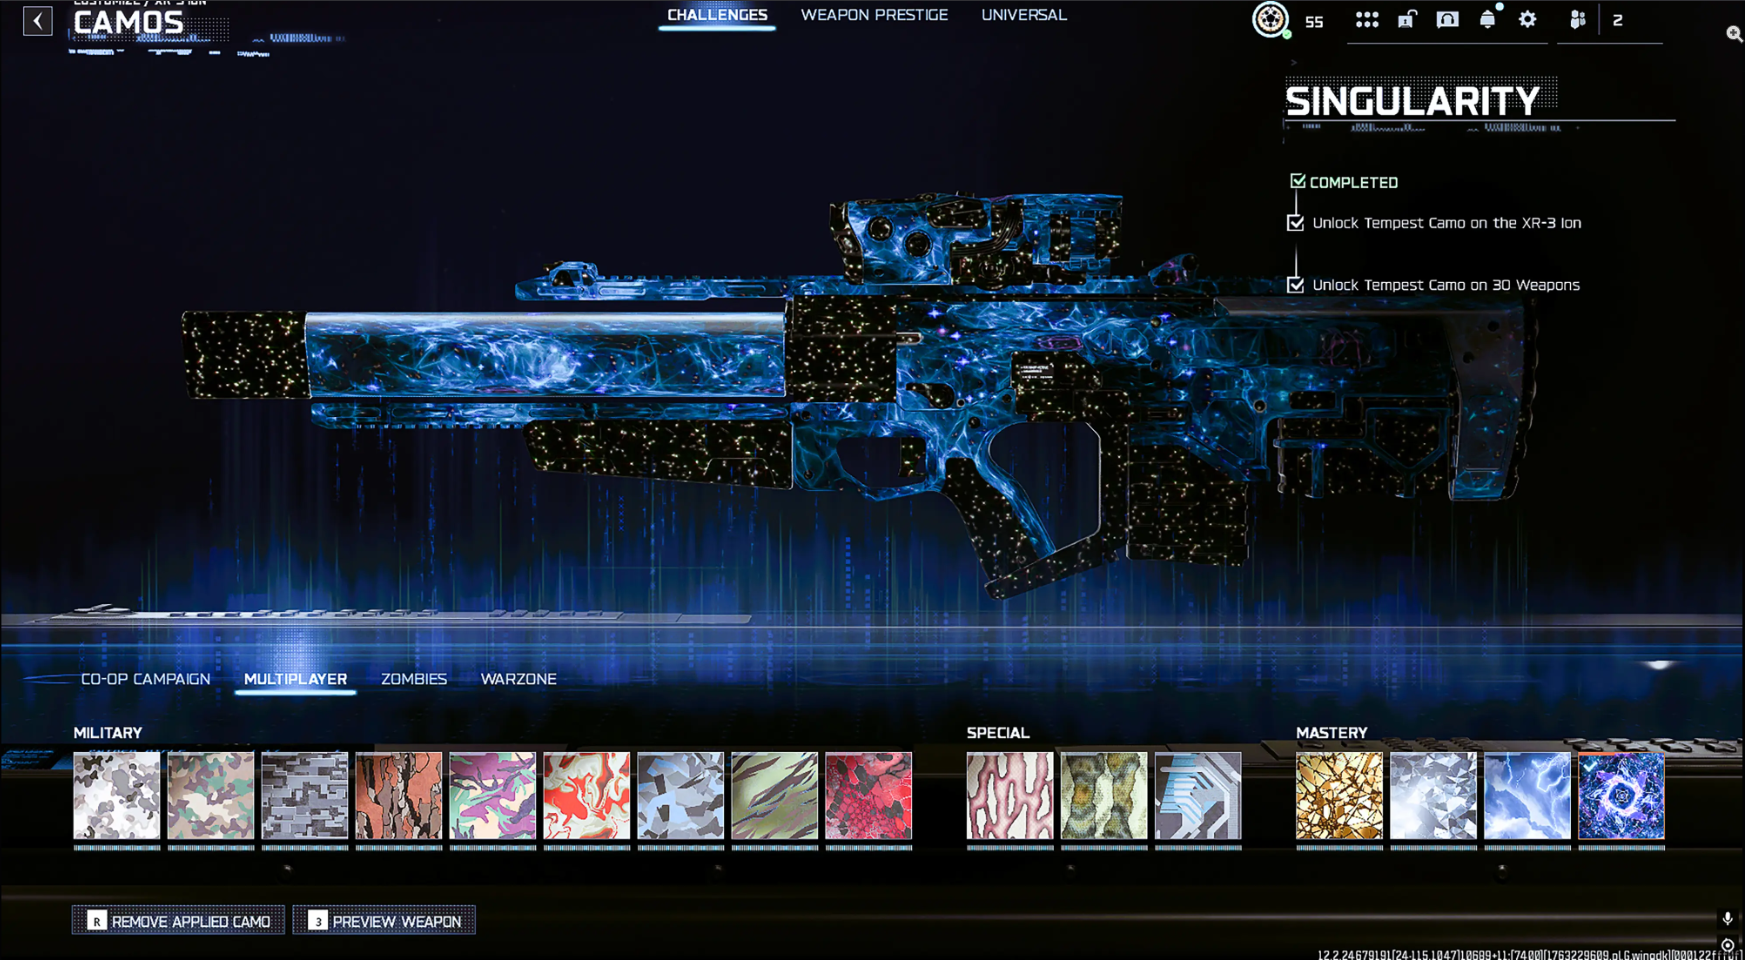1745x960 pixels.
Task: Select the red scales military camo
Action: click(x=869, y=796)
